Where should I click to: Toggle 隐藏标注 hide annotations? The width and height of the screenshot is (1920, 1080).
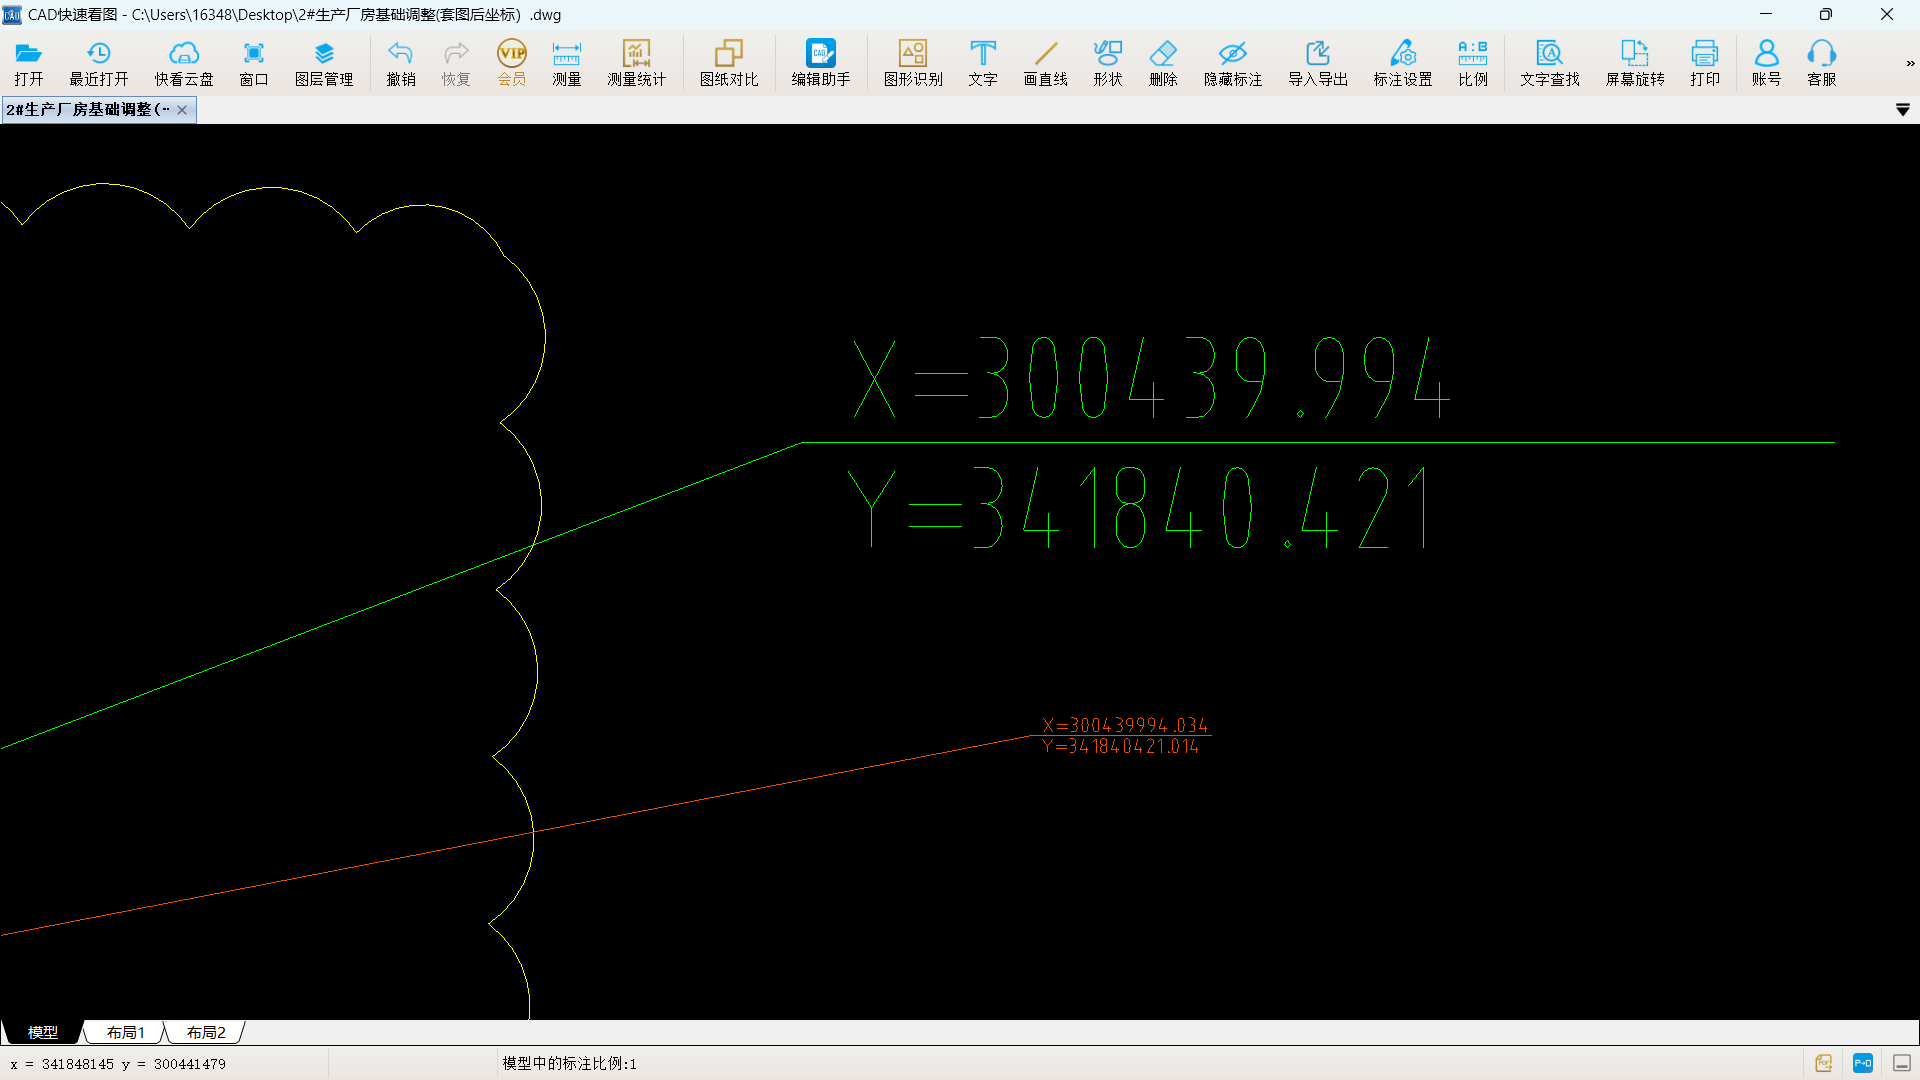click(x=1233, y=63)
